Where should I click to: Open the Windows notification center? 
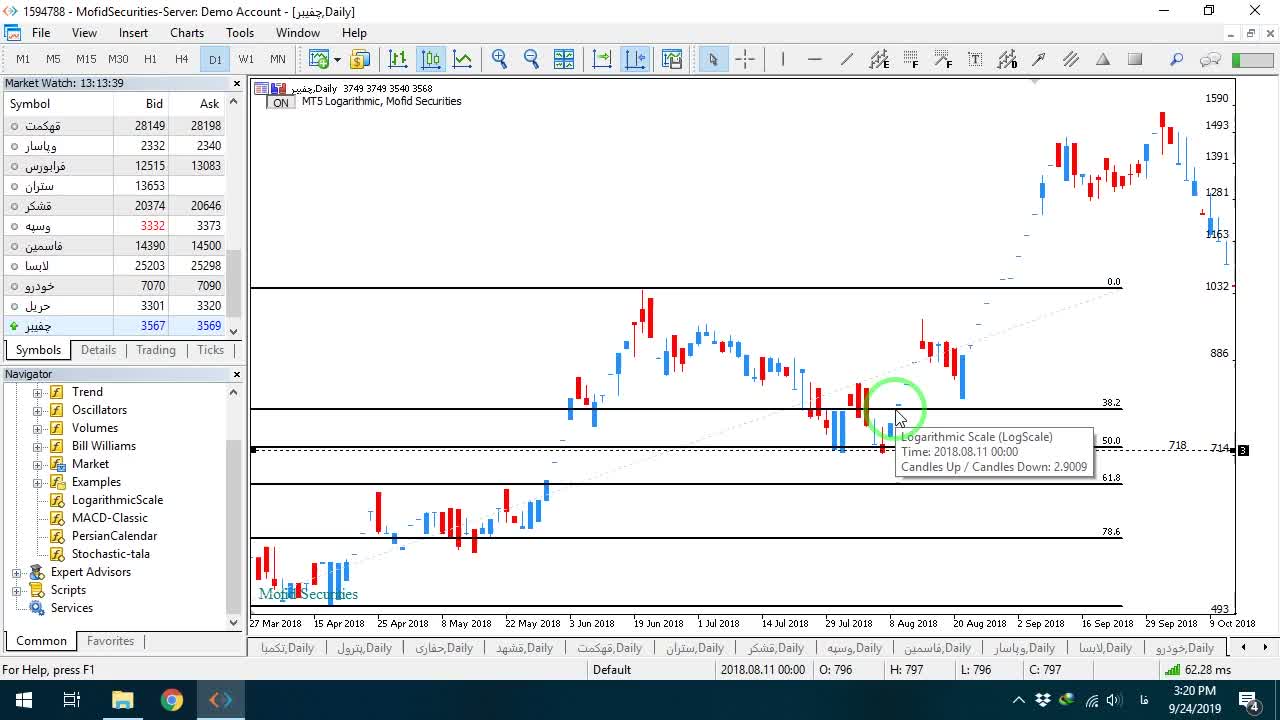pyautogui.click(x=1249, y=700)
